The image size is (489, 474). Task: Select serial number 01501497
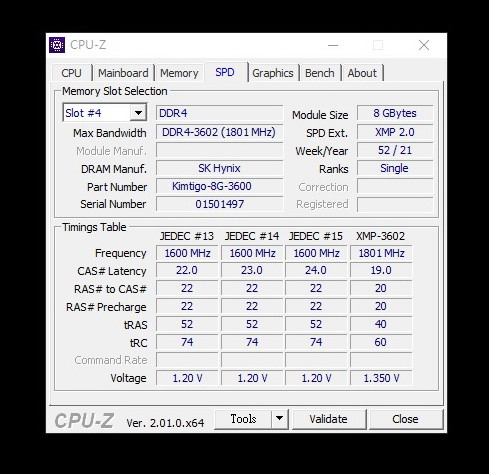tap(219, 204)
